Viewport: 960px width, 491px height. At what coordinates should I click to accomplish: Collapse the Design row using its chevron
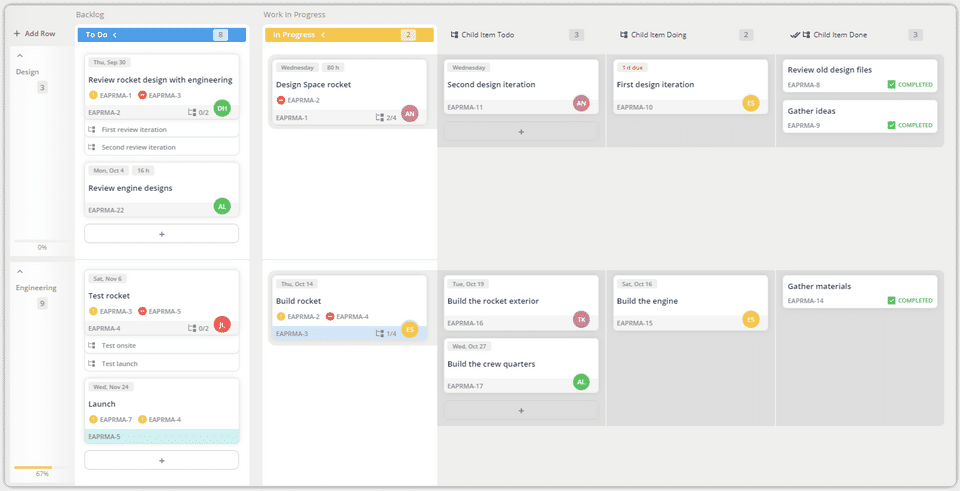tap(21, 56)
